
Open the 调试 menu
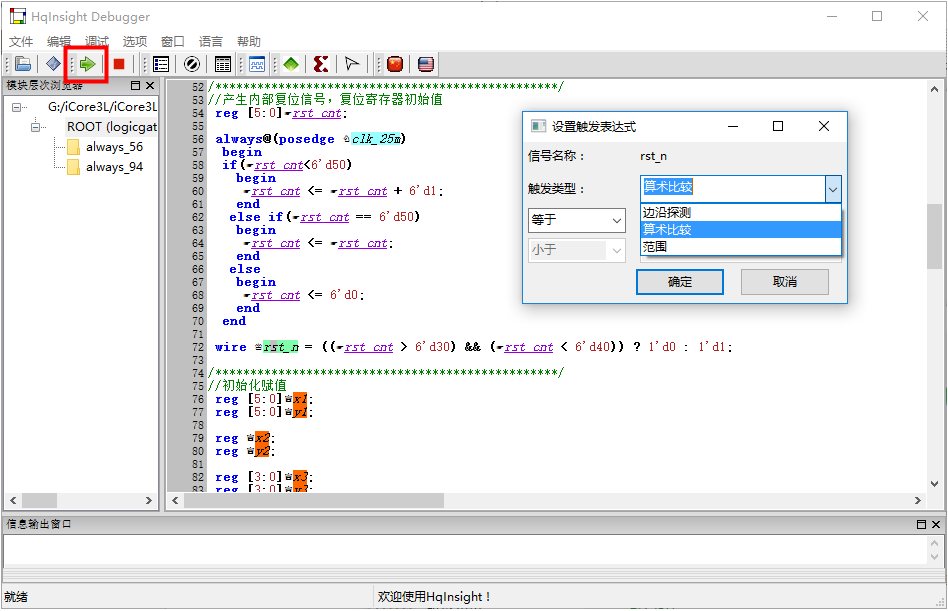97,41
